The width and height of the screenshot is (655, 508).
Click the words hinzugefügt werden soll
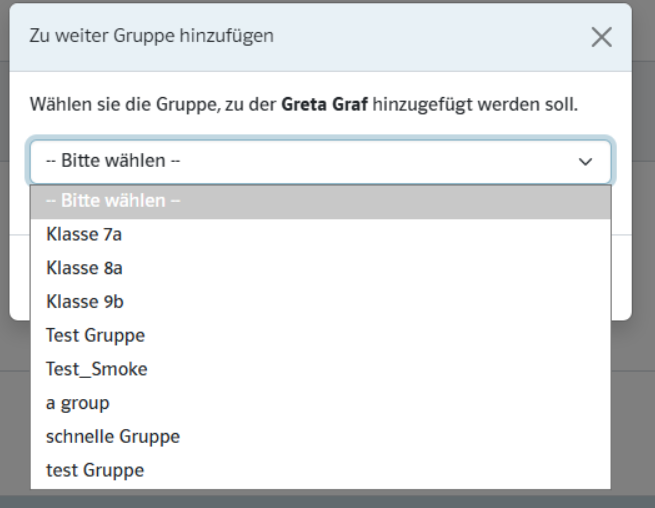coord(475,104)
